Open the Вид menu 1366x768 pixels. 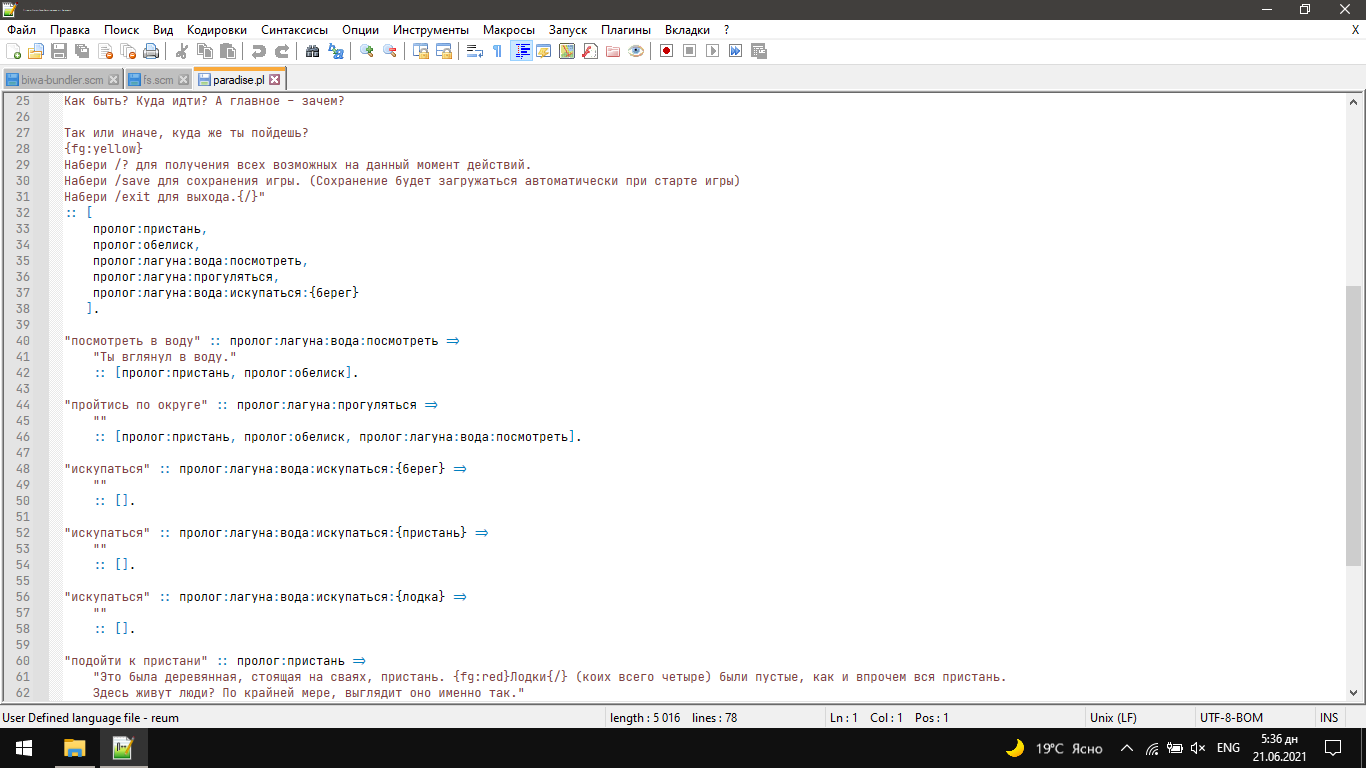pyautogui.click(x=163, y=30)
